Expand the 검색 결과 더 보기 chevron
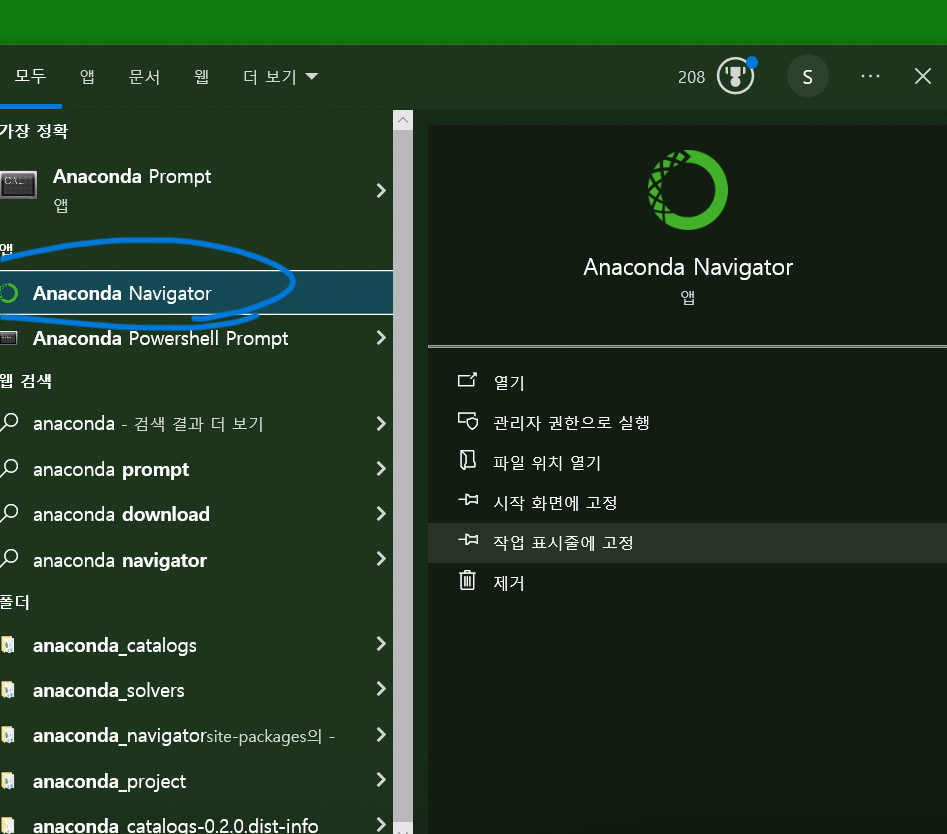The height and width of the screenshot is (834, 947). pos(380,423)
